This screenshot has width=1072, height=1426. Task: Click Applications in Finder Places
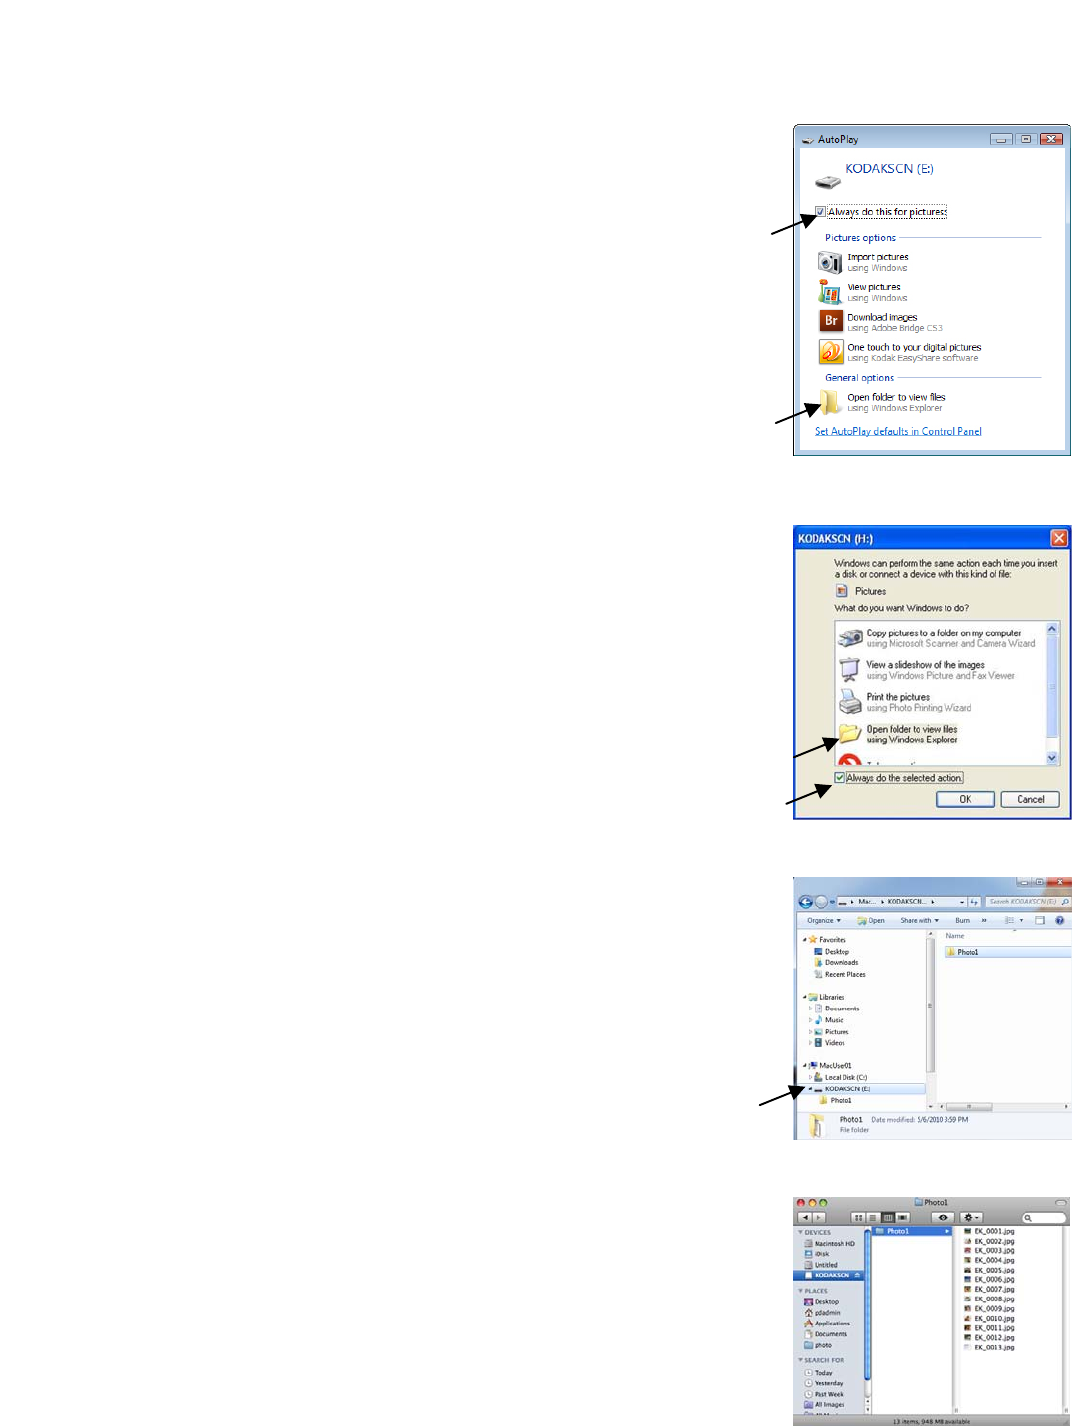(826, 1323)
